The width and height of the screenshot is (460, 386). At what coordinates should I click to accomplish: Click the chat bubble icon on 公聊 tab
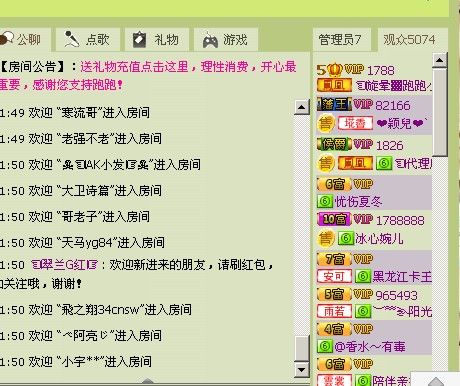[7, 38]
